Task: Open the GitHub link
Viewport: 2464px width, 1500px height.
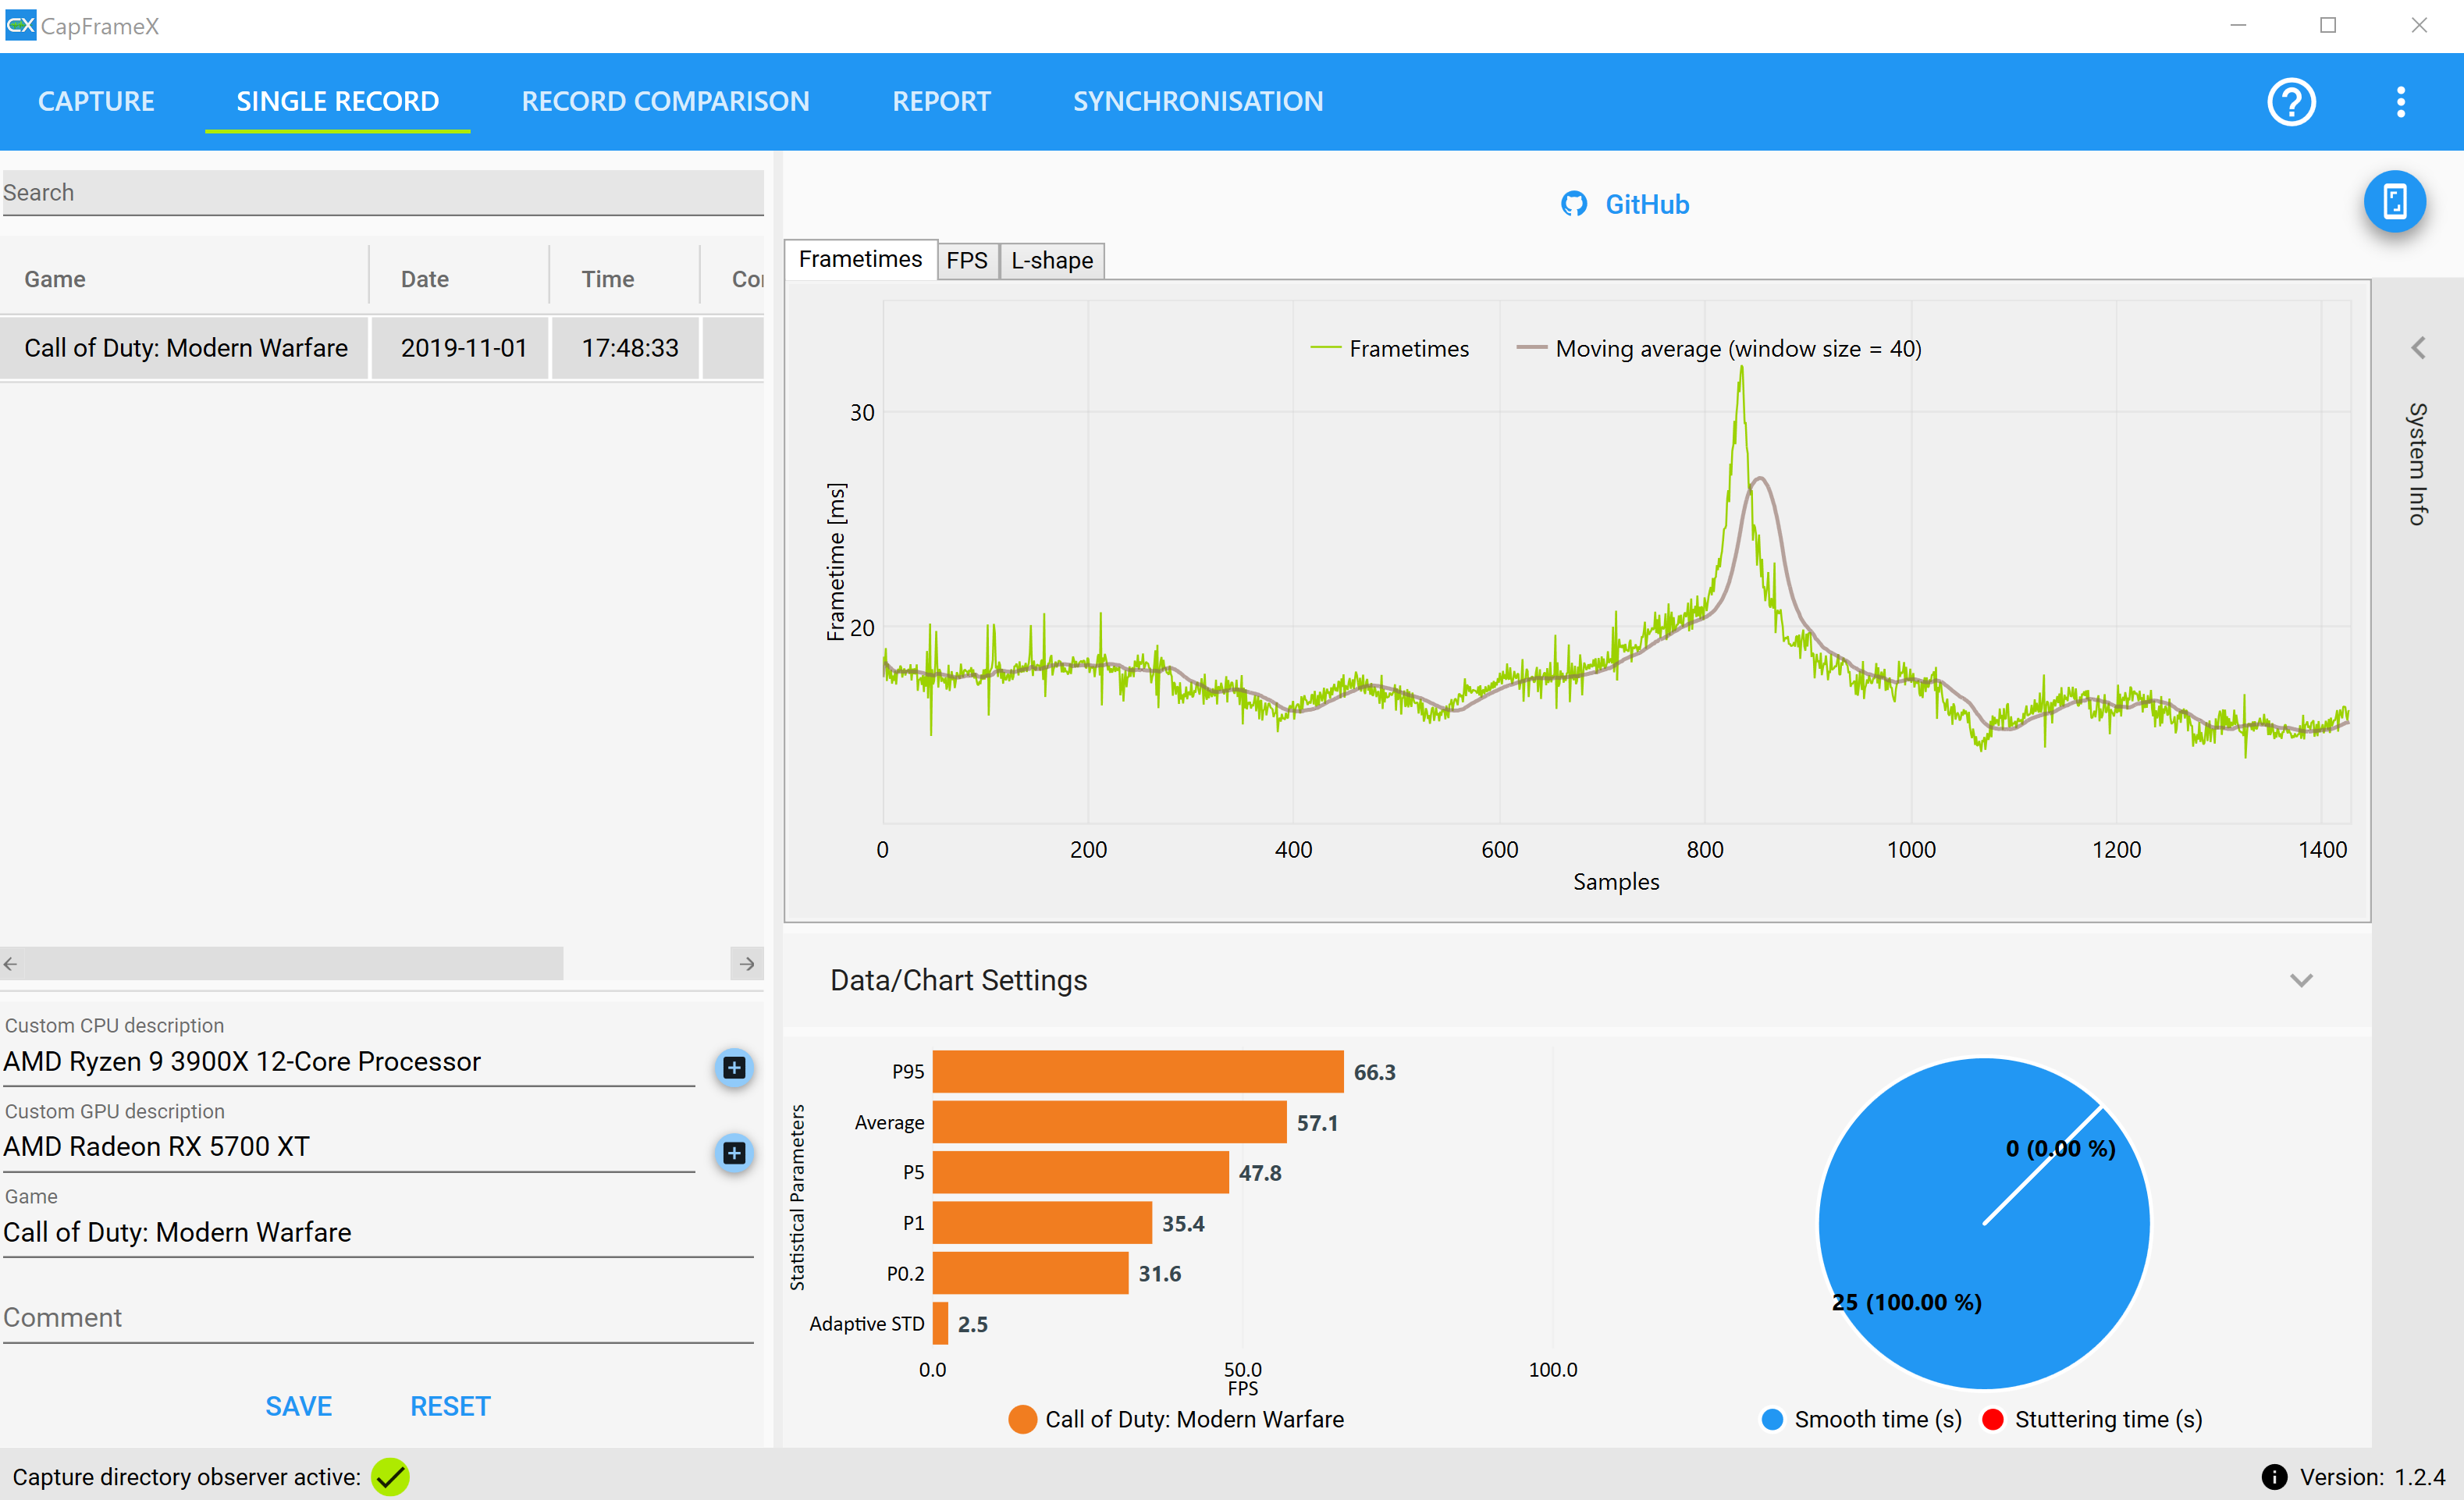Action: [1646, 205]
